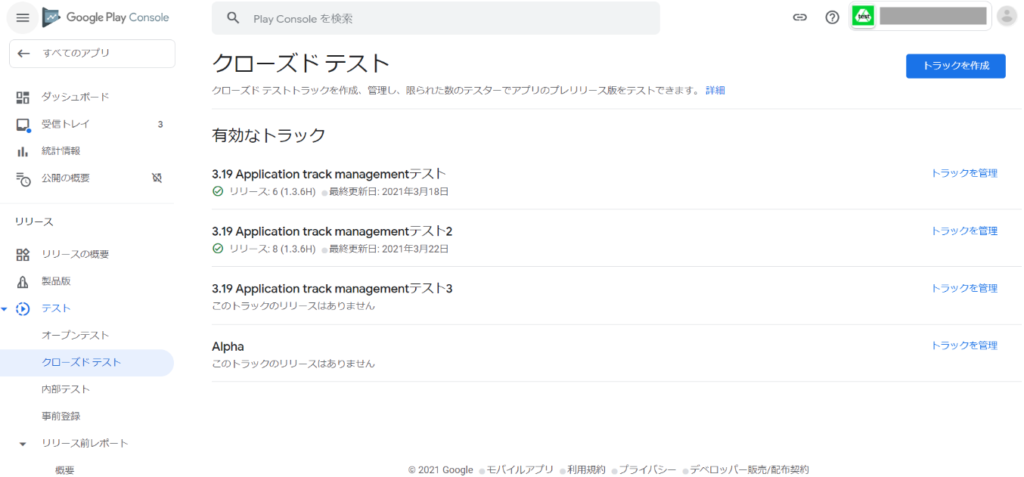Open the 詳細 link in description
This screenshot has height=477, width=1024.
point(715,90)
